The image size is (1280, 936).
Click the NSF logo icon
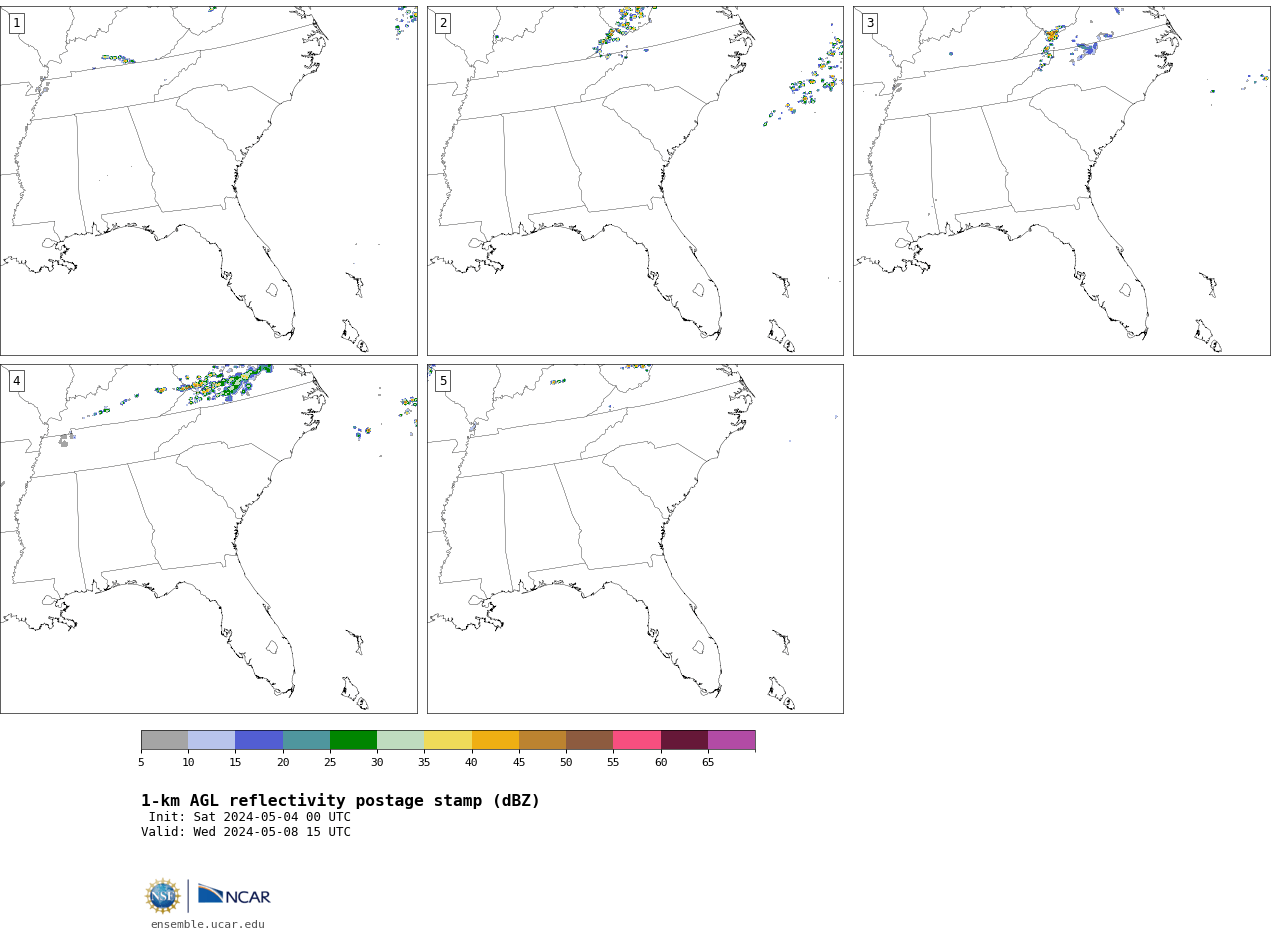(163, 896)
